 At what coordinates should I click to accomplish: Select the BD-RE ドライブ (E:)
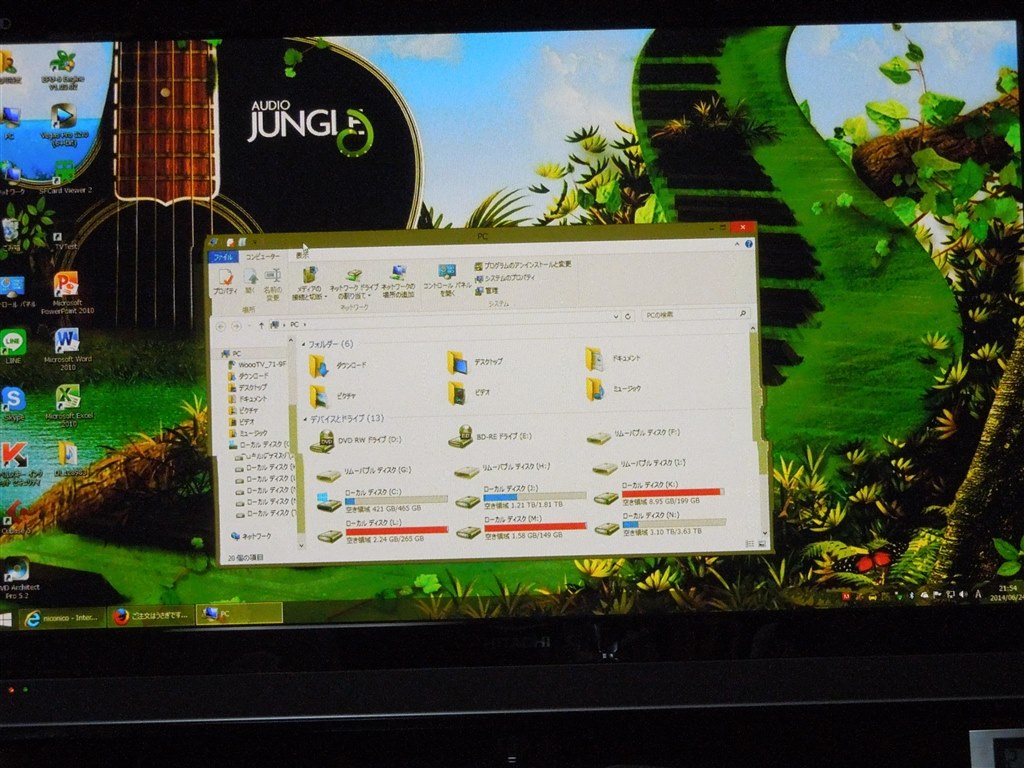[x=491, y=436]
